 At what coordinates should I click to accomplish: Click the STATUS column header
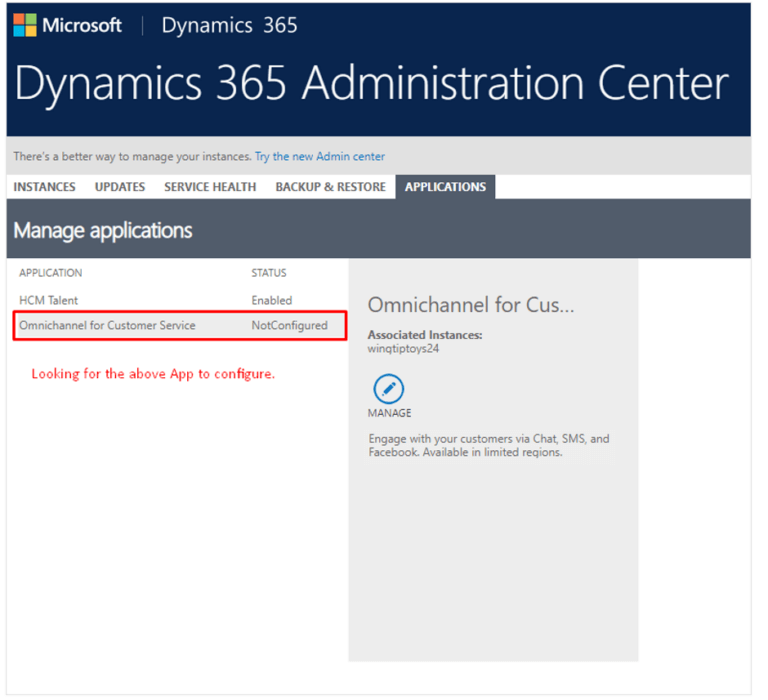click(269, 273)
